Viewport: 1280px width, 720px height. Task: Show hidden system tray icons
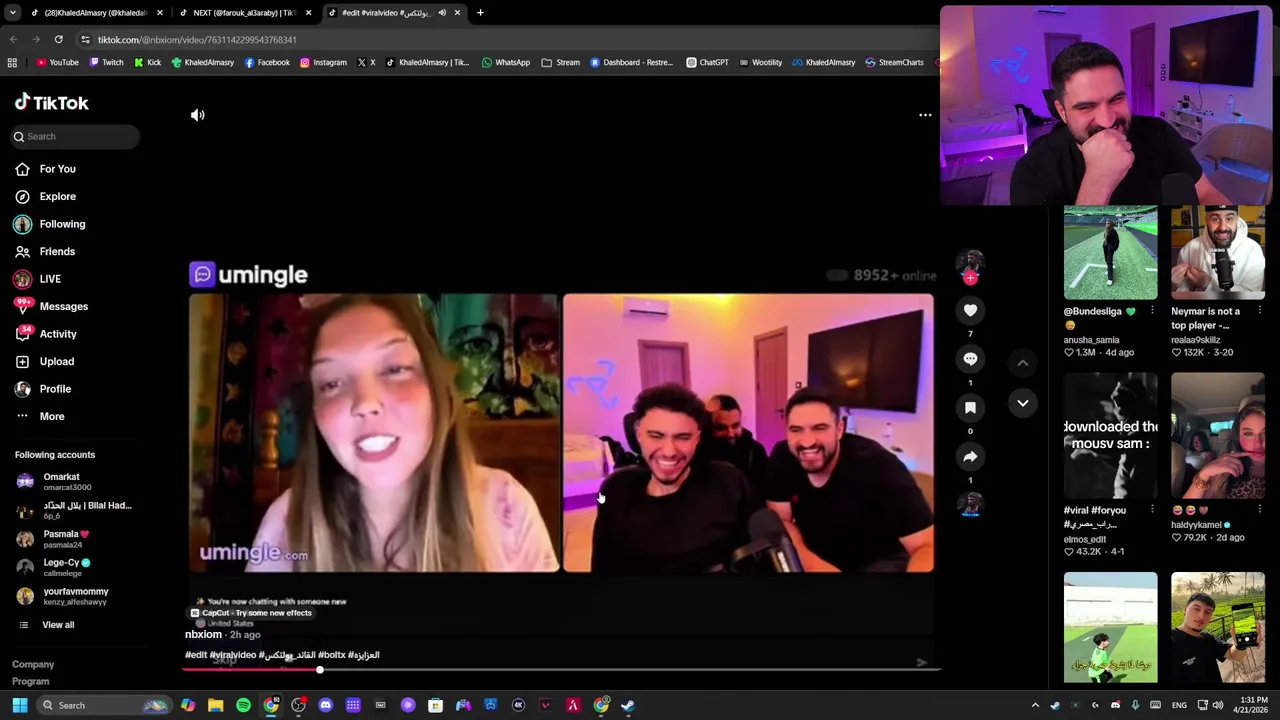(x=1035, y=705)
